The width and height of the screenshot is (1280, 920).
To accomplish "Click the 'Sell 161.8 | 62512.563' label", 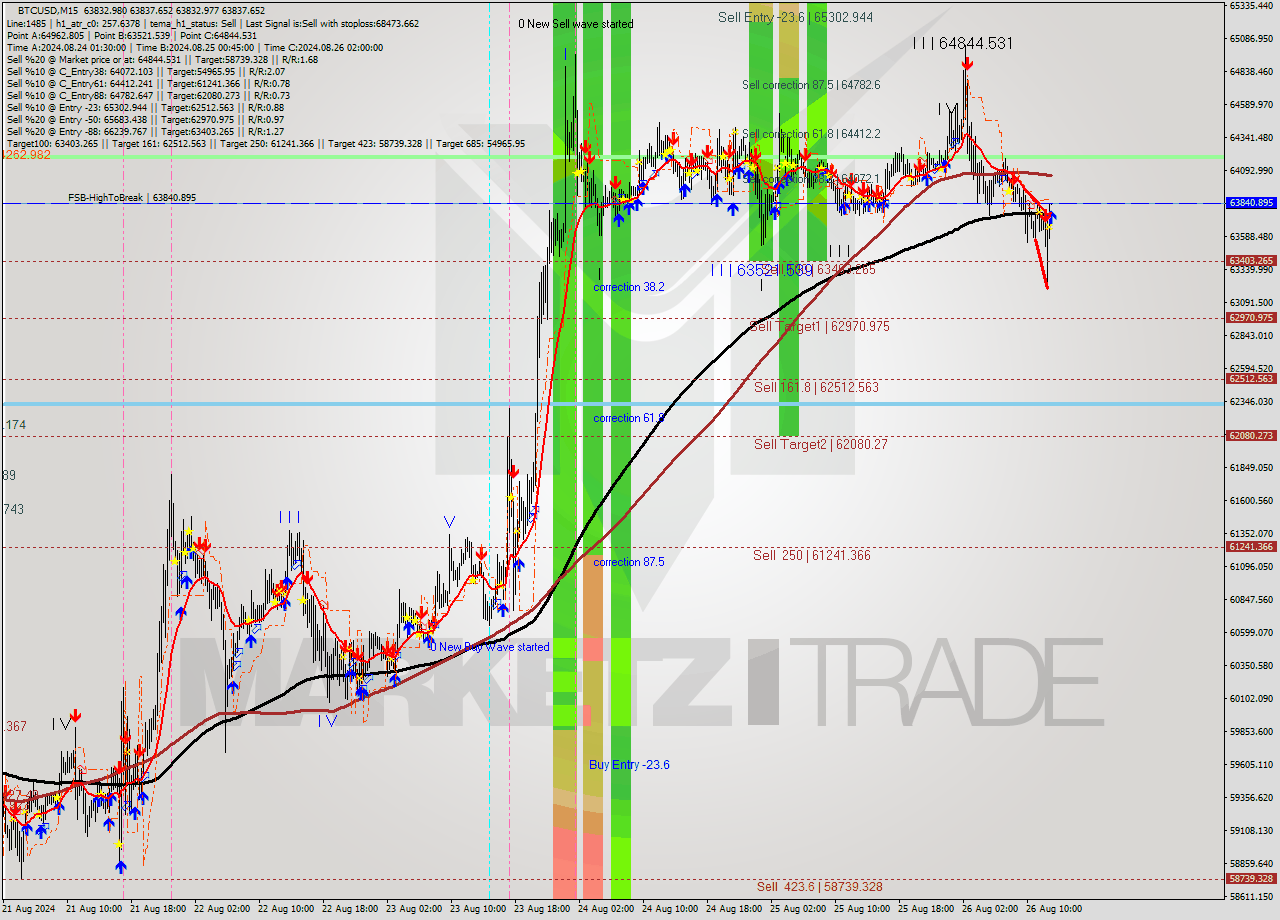I will 816,387.
